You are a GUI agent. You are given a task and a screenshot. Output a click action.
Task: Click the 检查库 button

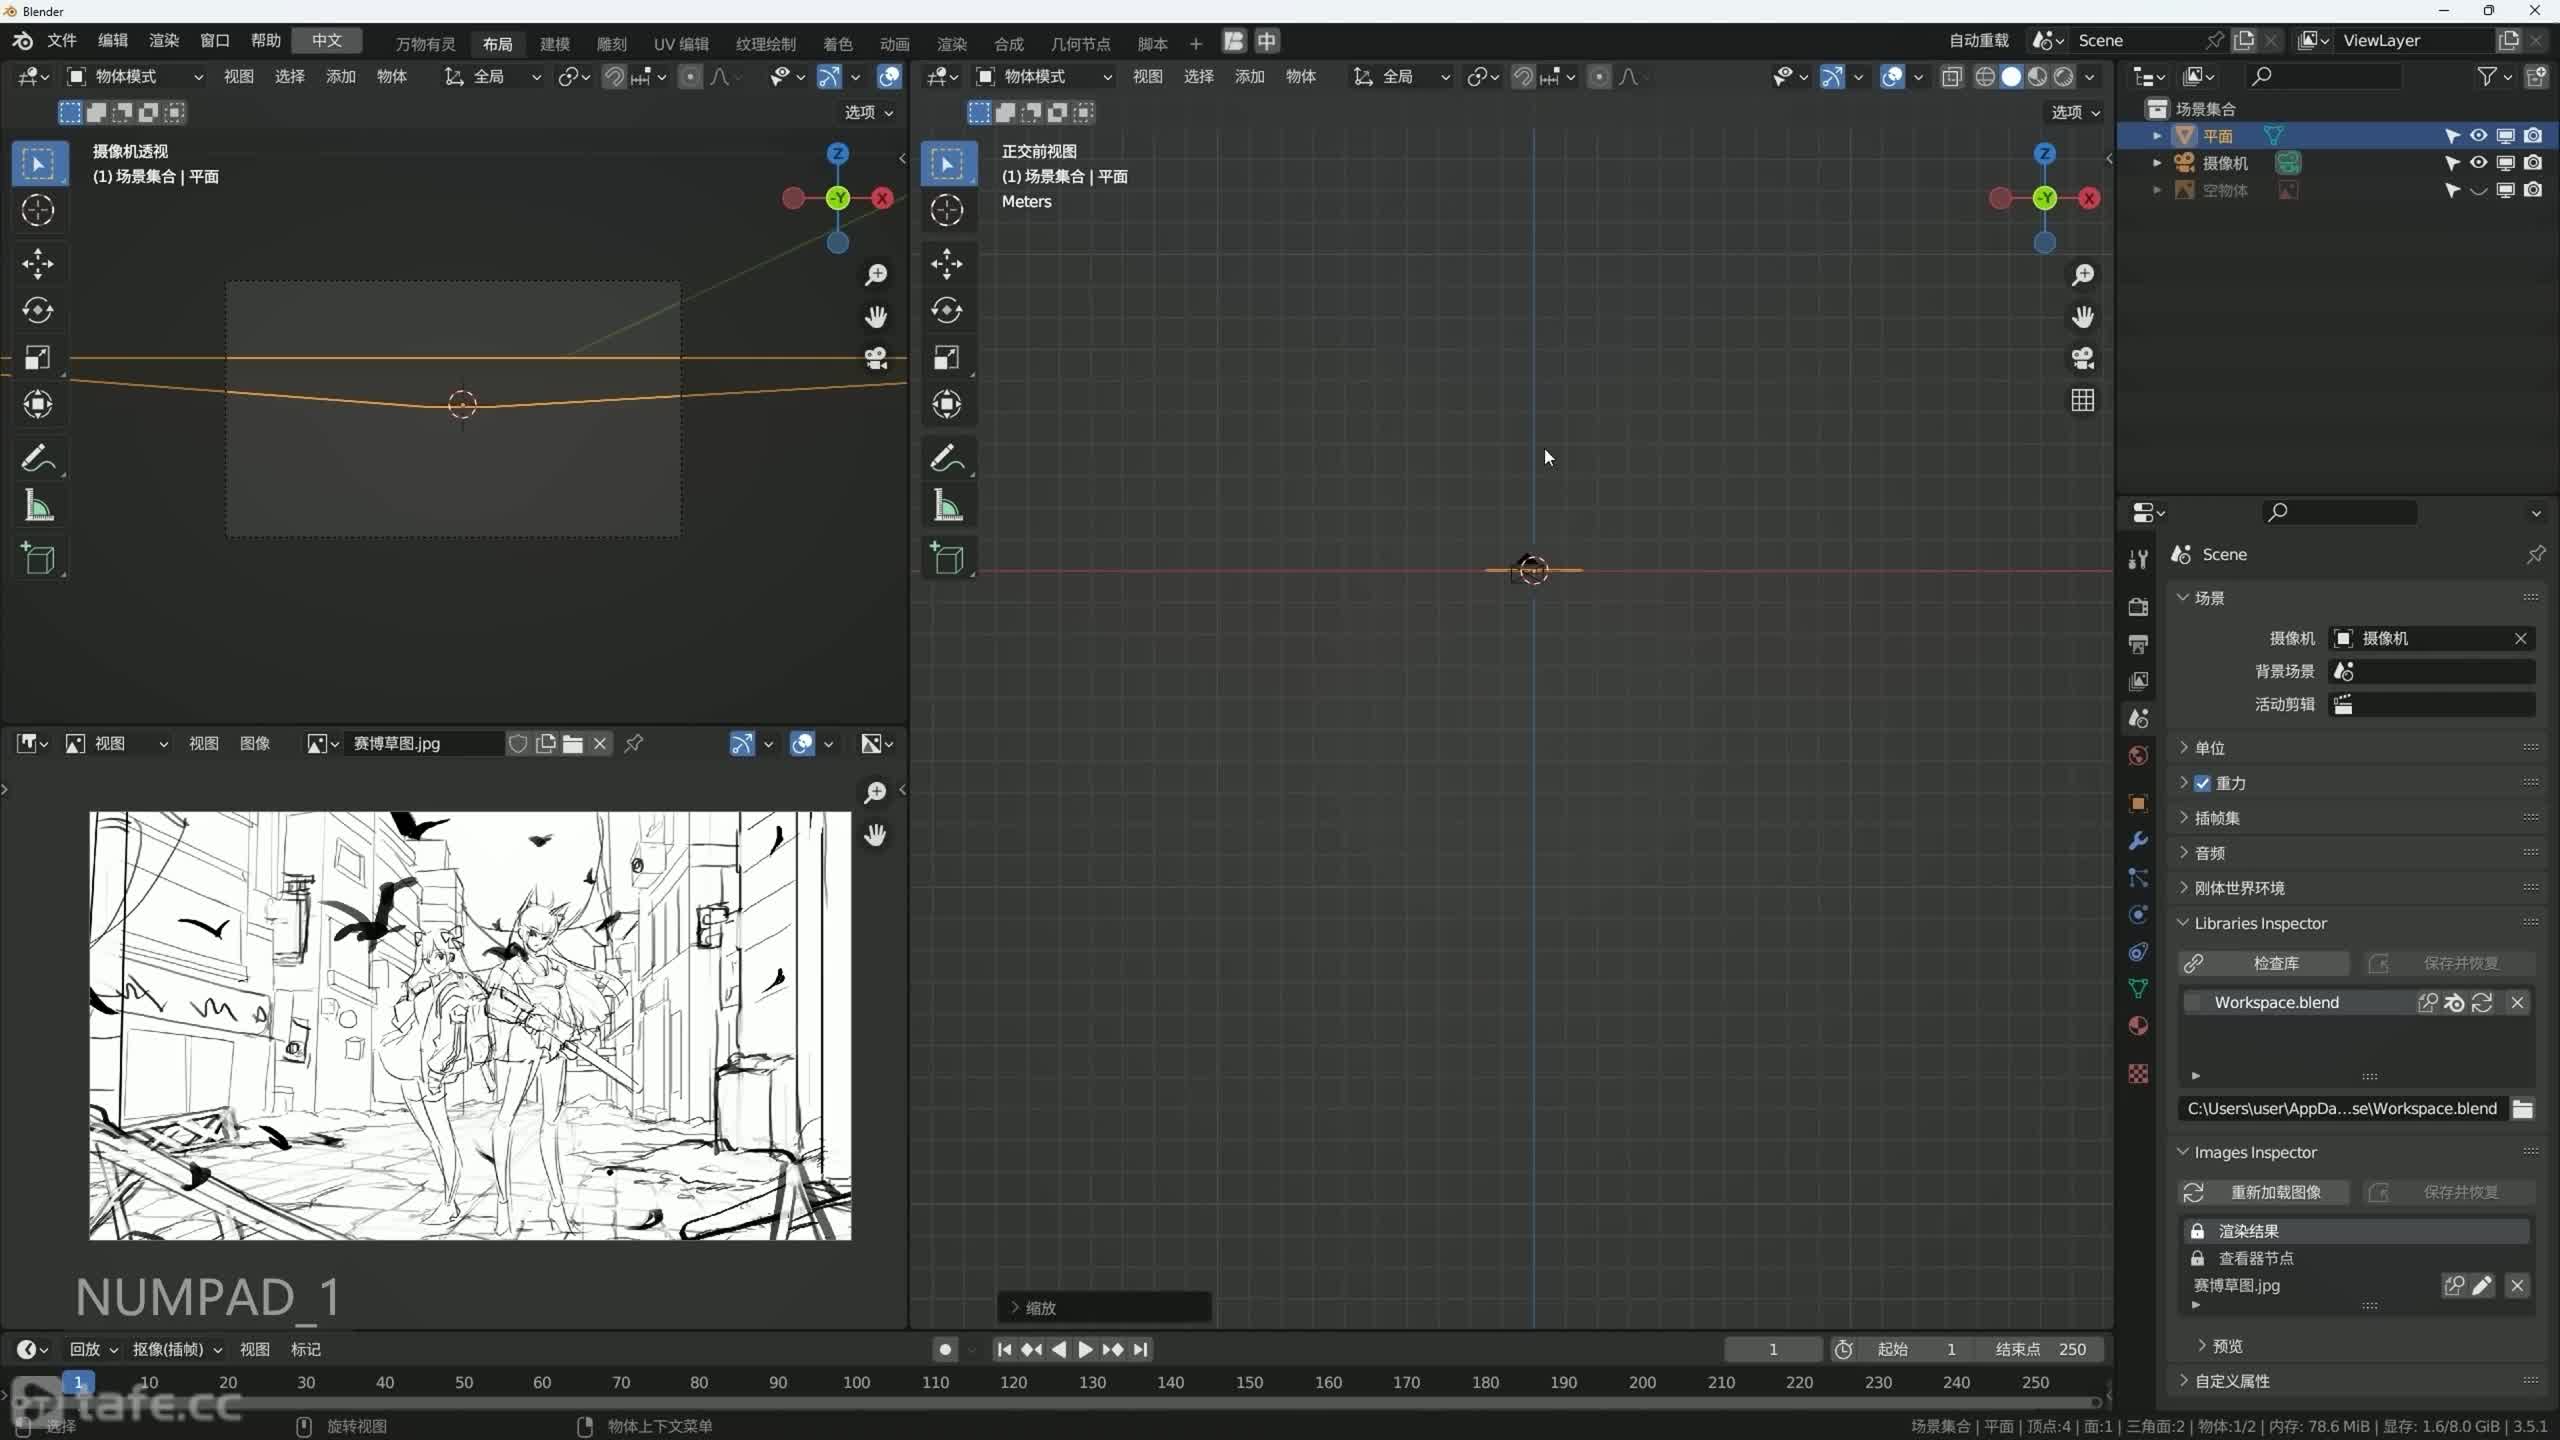pyautogui.click(x=2264, y=963)
